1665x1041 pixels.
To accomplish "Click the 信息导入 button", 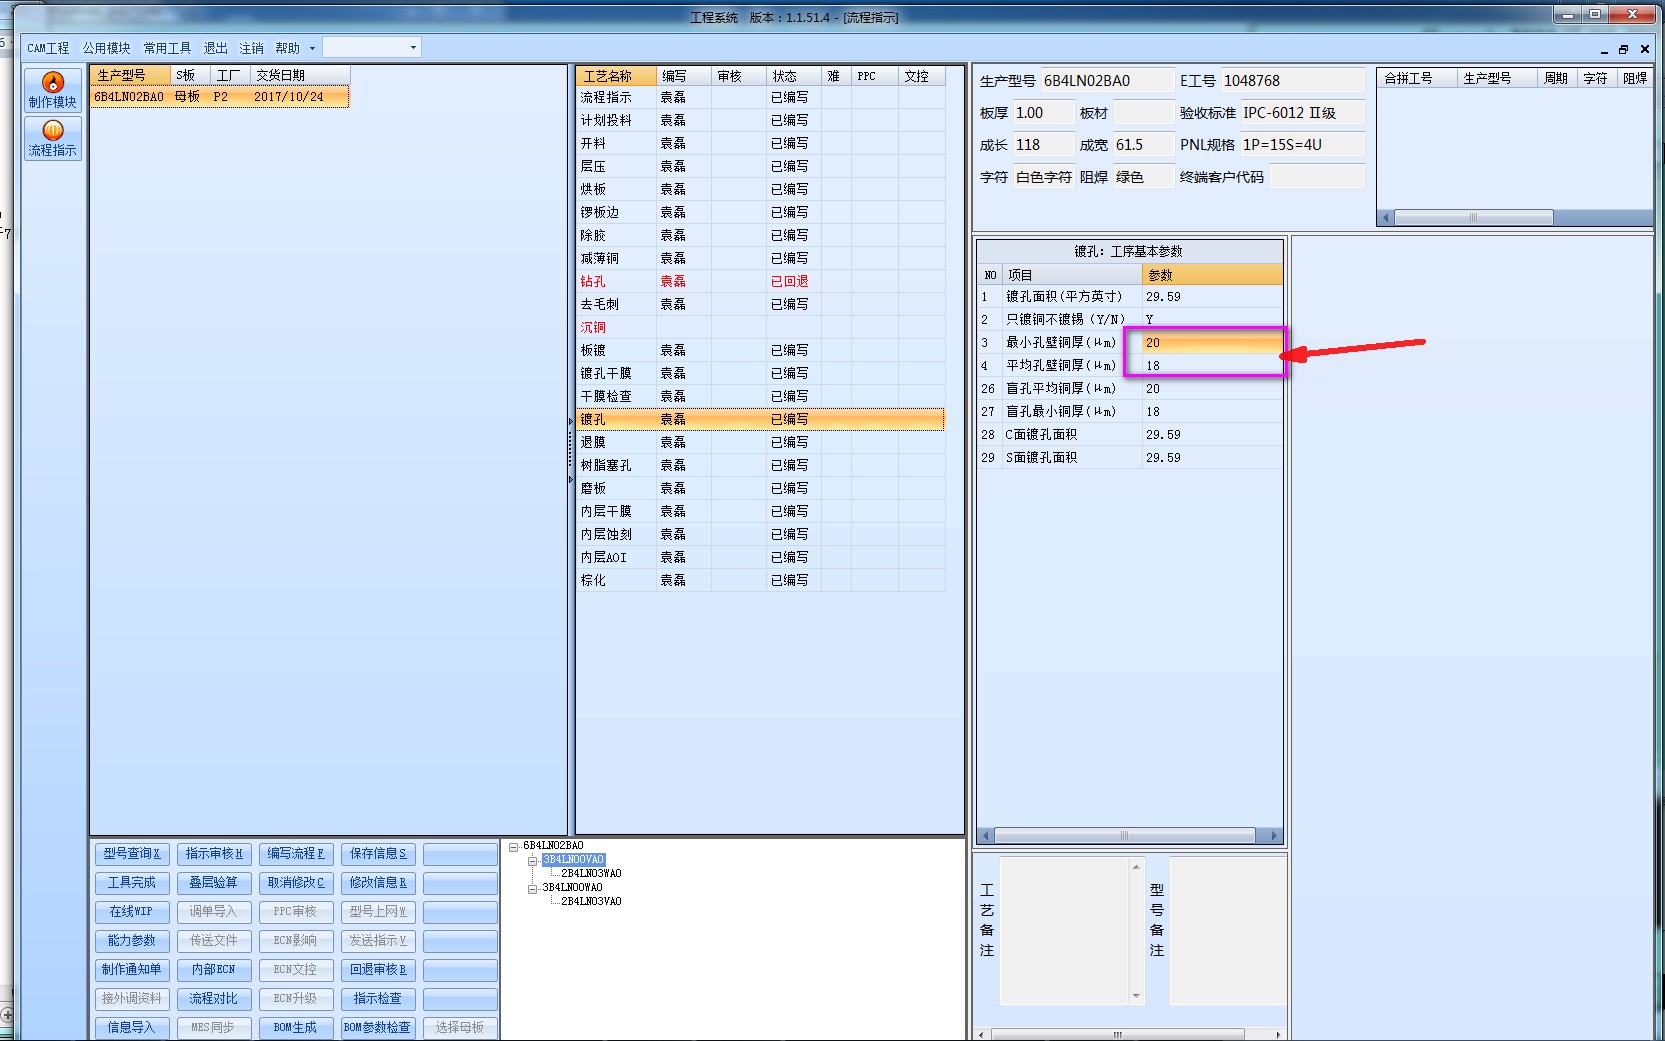I will [132, 1028].
